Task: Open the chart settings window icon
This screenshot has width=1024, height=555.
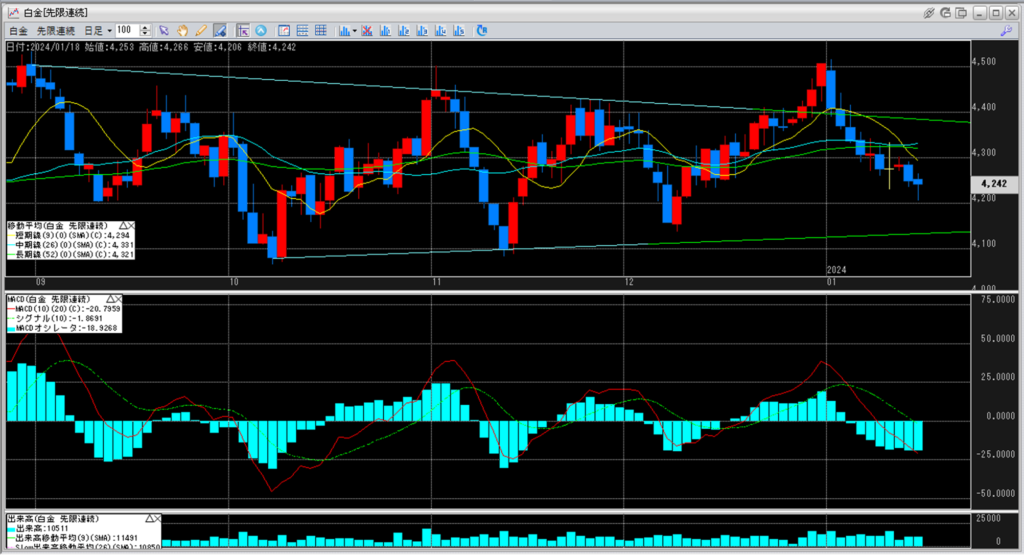Action: (284, 31)
